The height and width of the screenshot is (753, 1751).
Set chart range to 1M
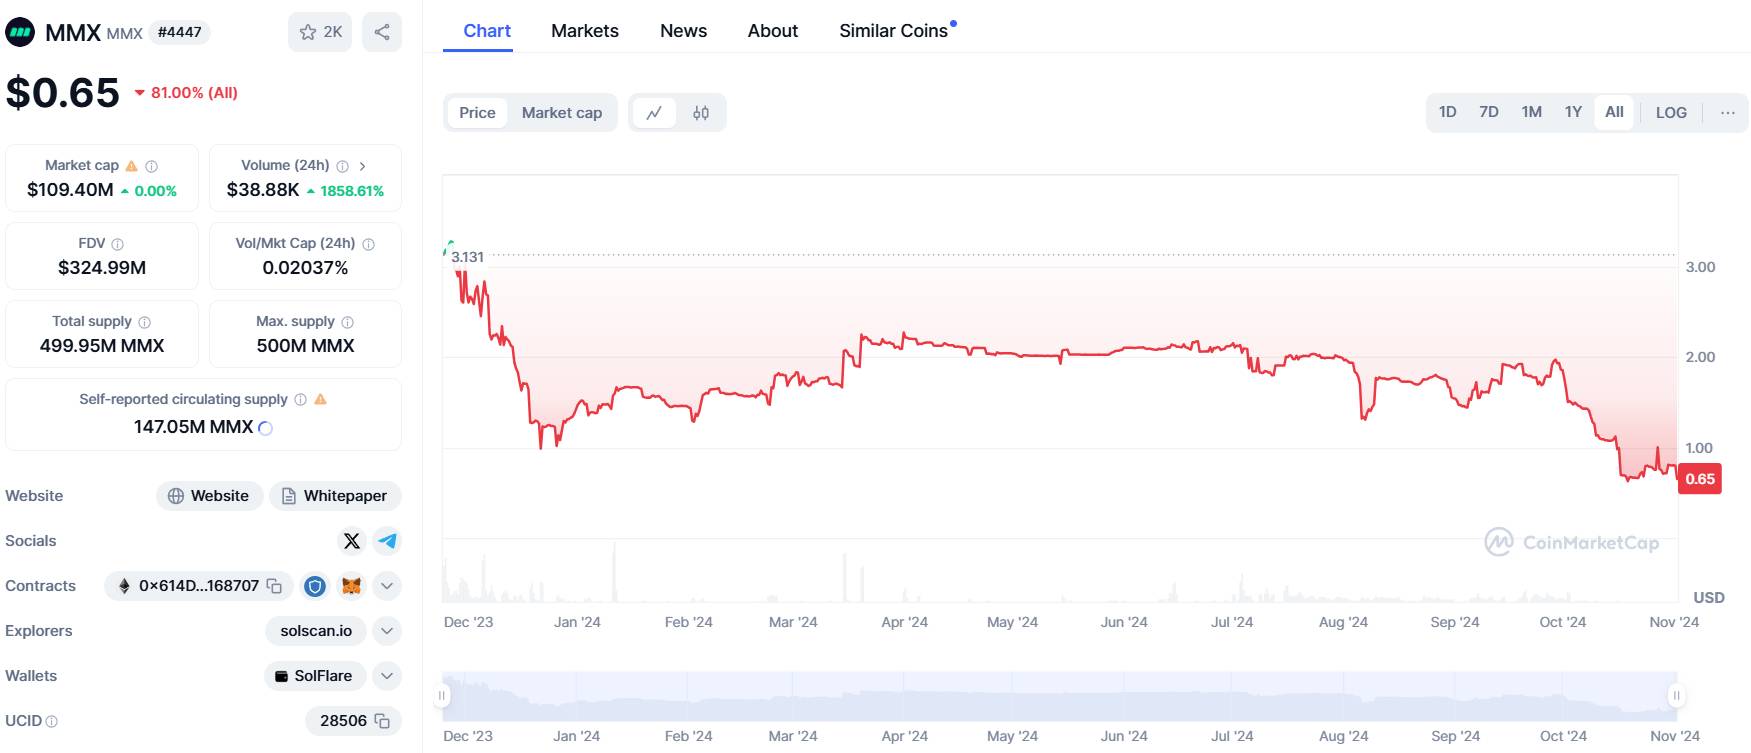(x=1532, y=112)
